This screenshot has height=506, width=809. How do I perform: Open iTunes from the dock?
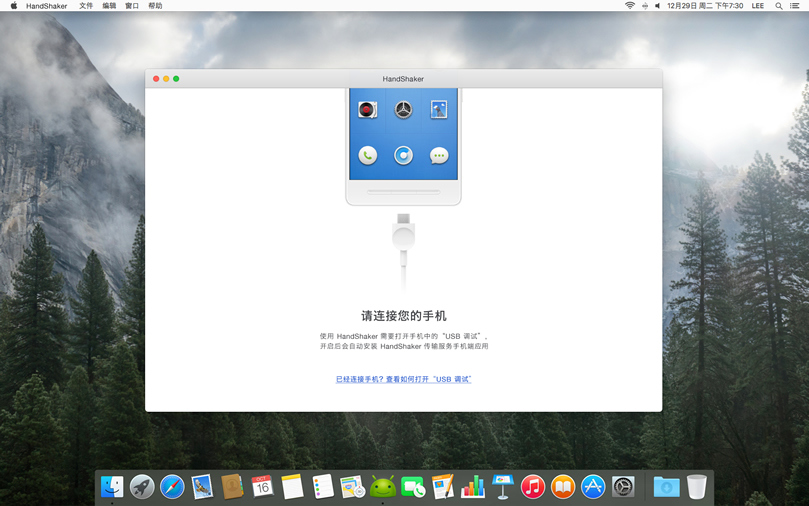click(x=533, y=487)
